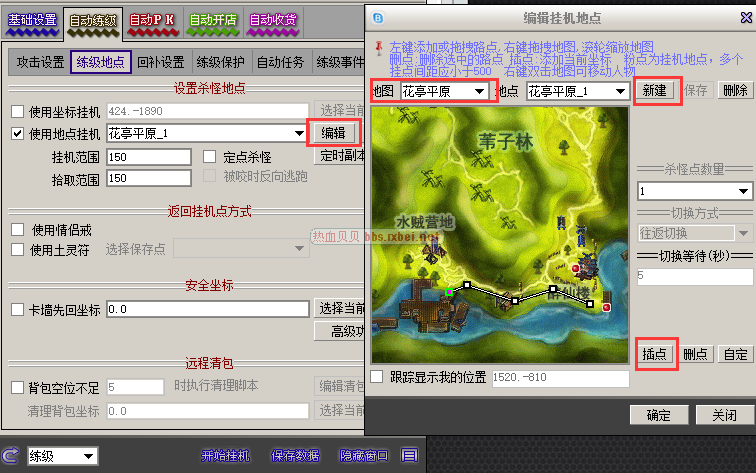The image size is (756, 473).
Task: Click the 切换等待(秒) input field
Action: pos(695,276)
